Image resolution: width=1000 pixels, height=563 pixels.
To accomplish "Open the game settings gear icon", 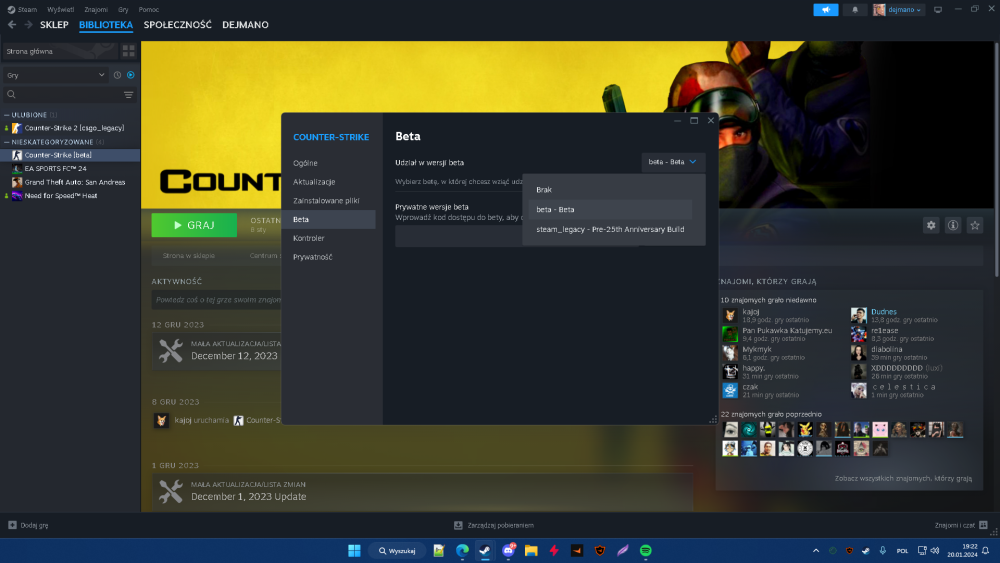I will [930, 225].
